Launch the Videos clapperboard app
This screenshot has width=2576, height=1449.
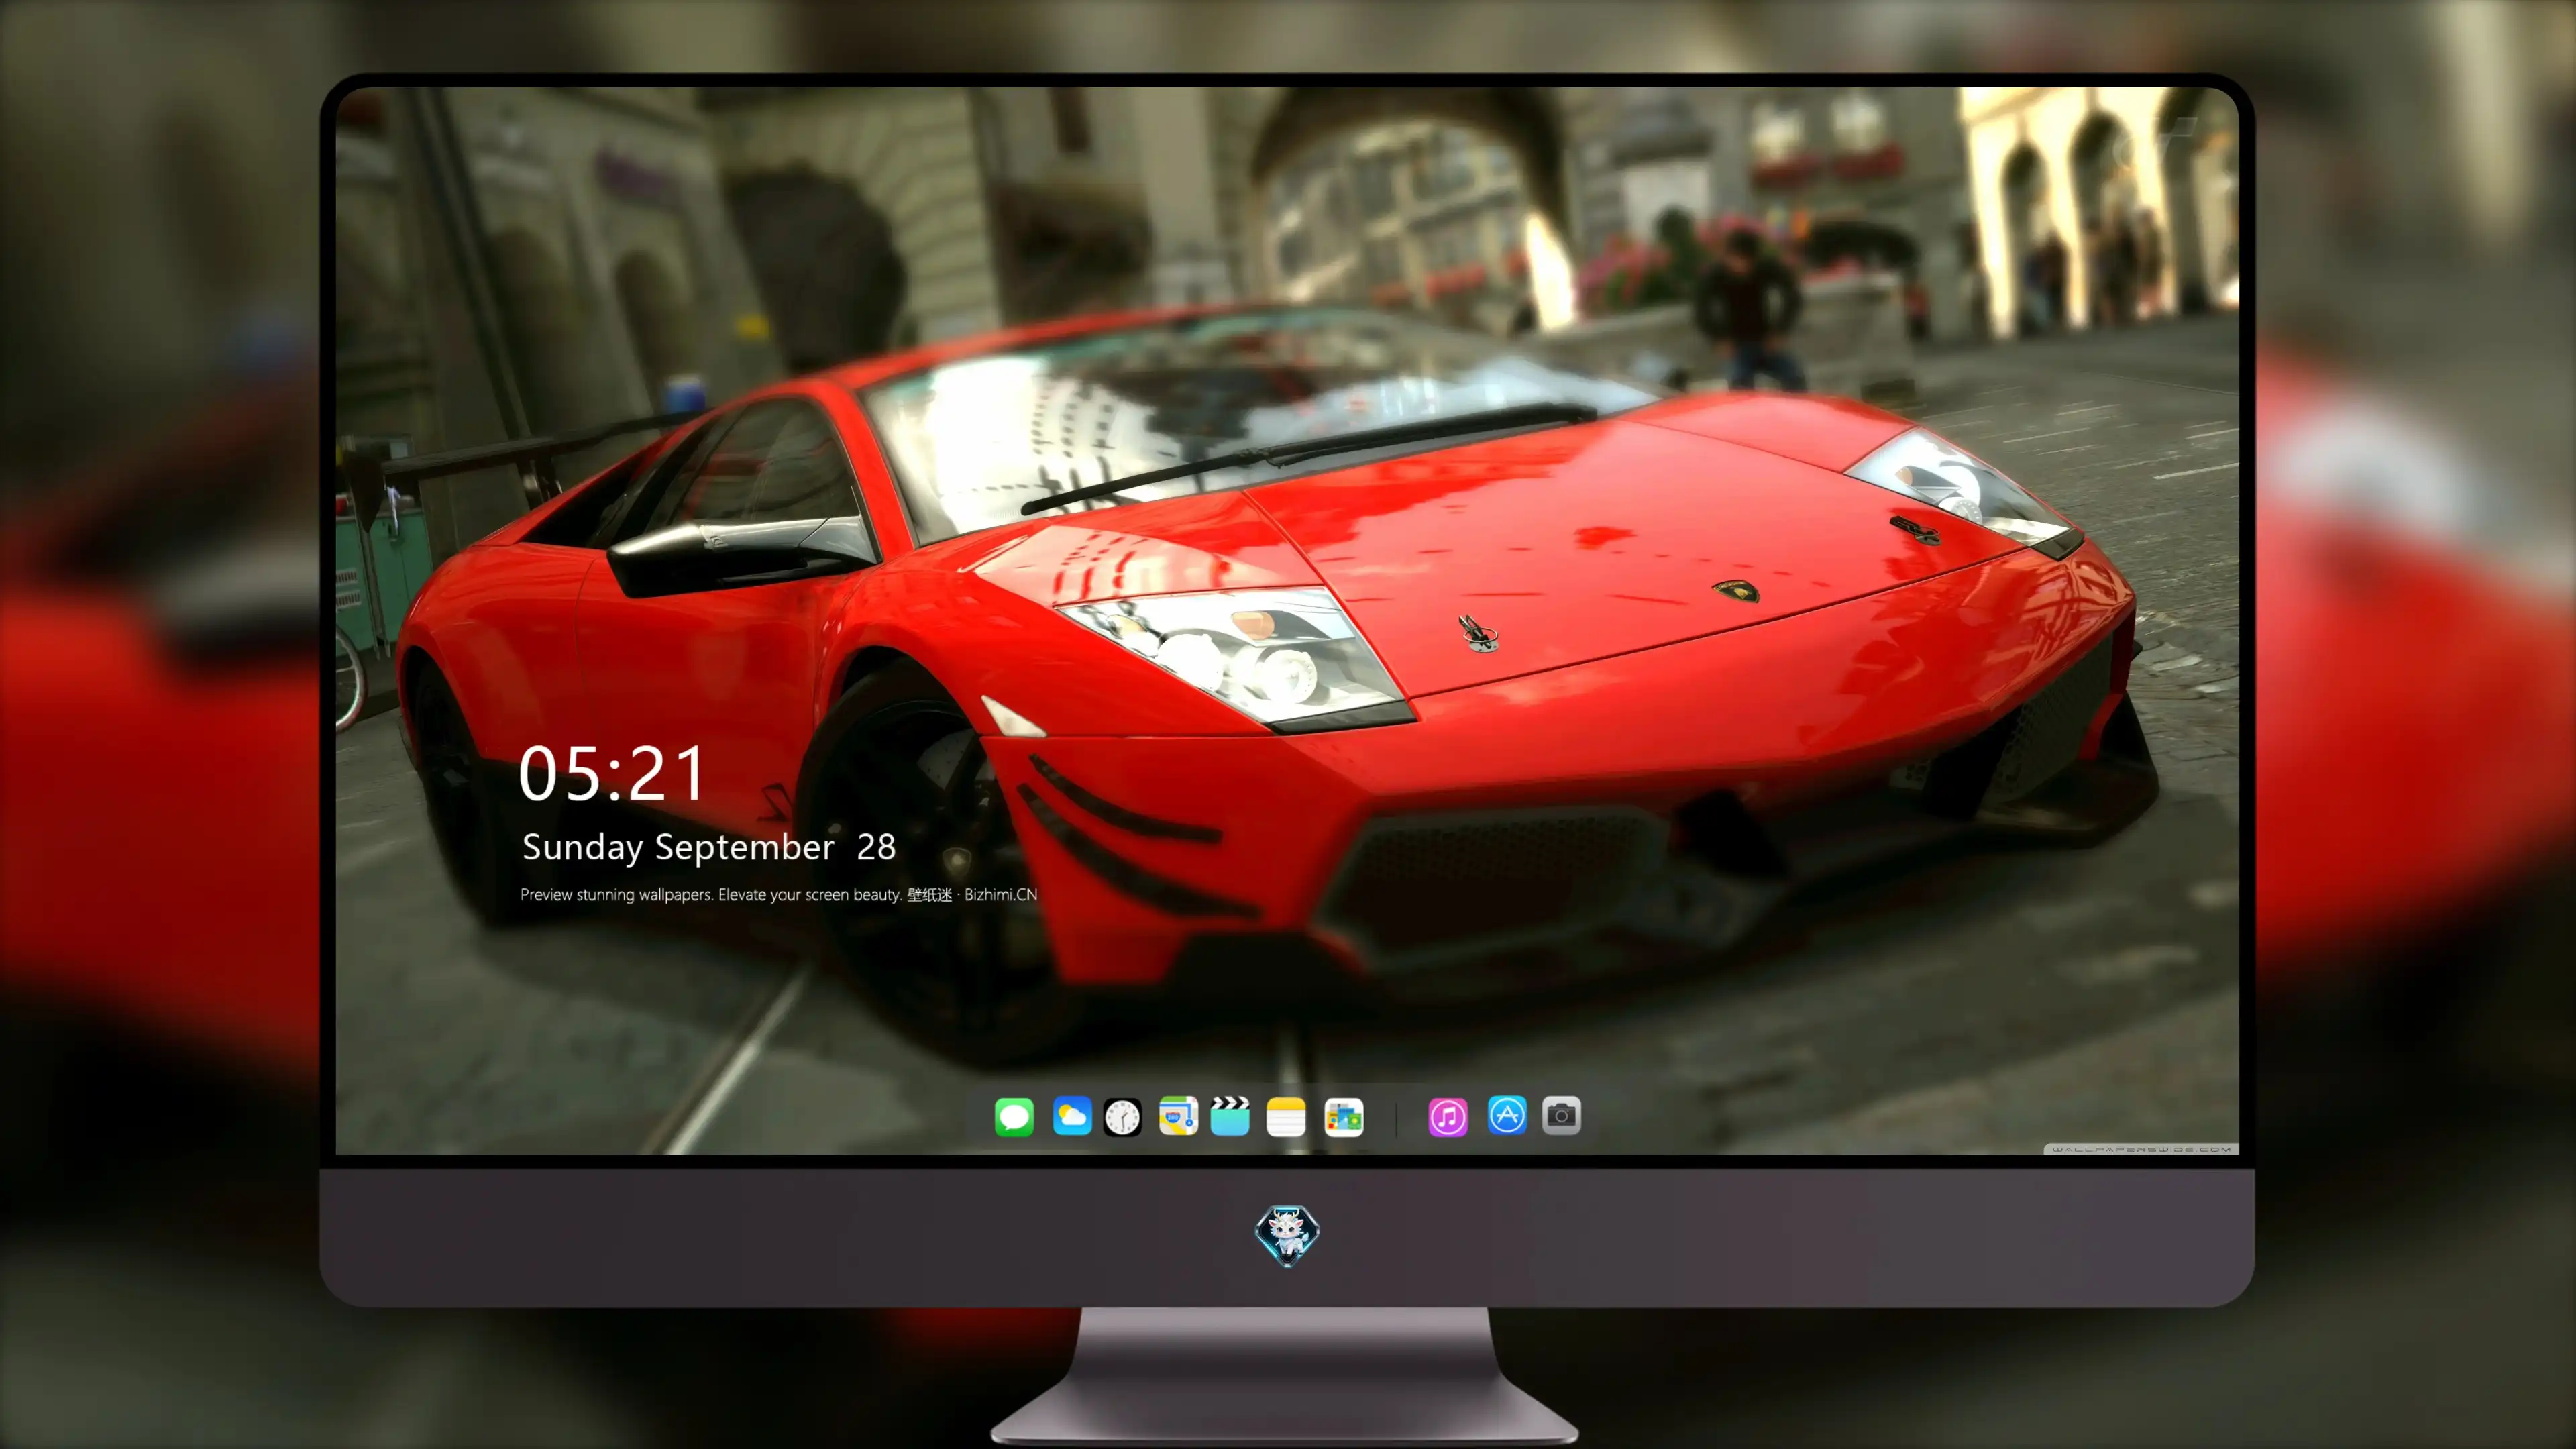pos(1230,1116)
